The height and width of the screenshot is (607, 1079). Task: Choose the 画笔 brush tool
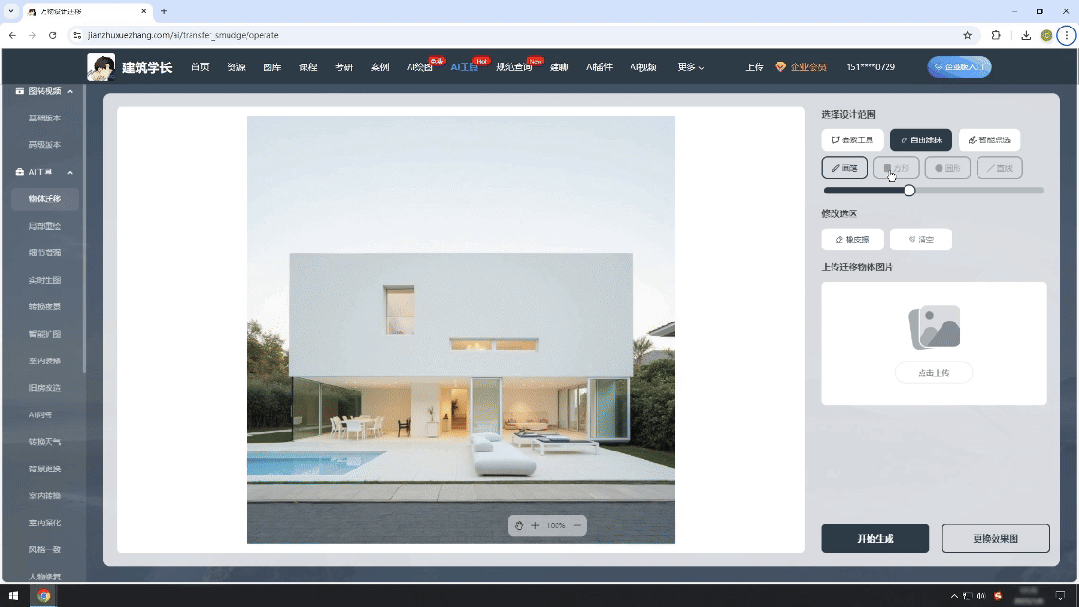(844, 168)
